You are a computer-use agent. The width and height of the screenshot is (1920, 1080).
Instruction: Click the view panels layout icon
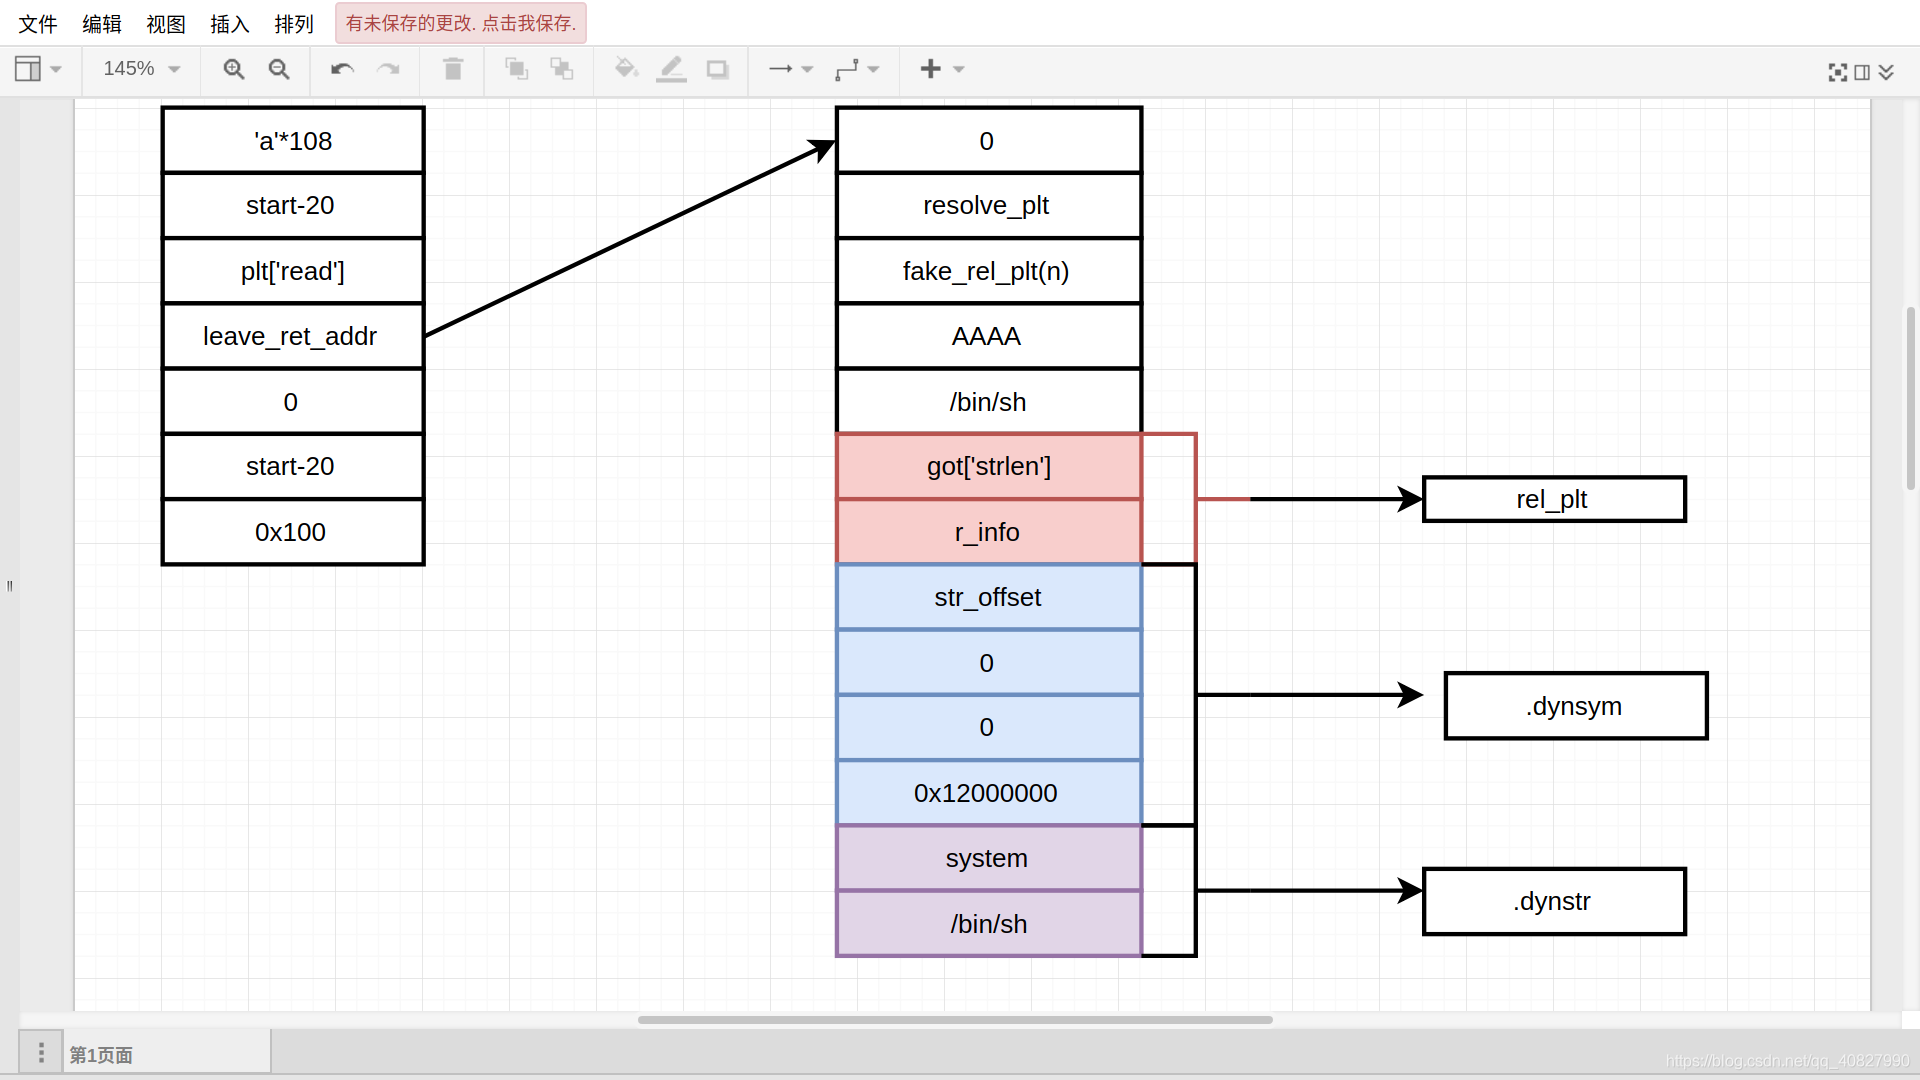(x=28, y=69)
